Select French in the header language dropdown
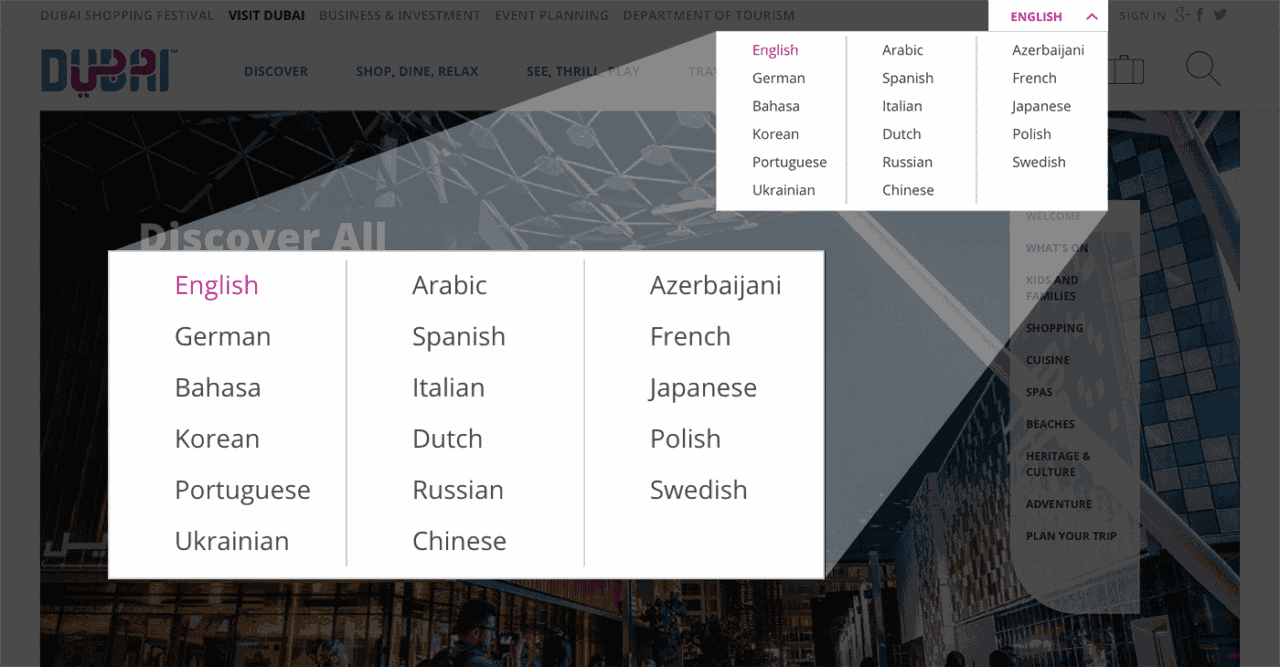The width and height of the screenshot is (1280, 667). pyautogui.click(x=1034, y=78)
